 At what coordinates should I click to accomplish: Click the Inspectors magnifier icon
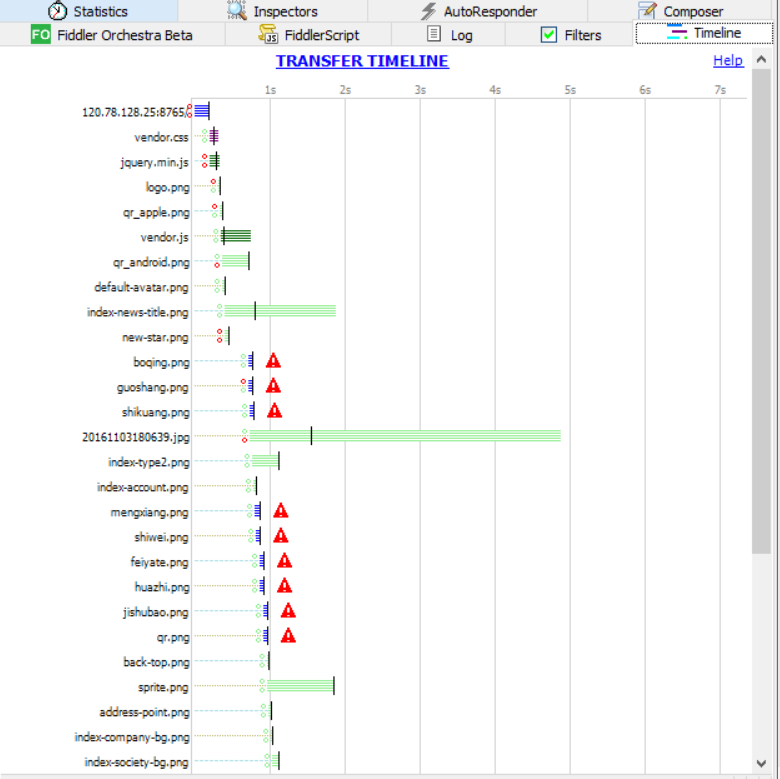click(237, 11)
